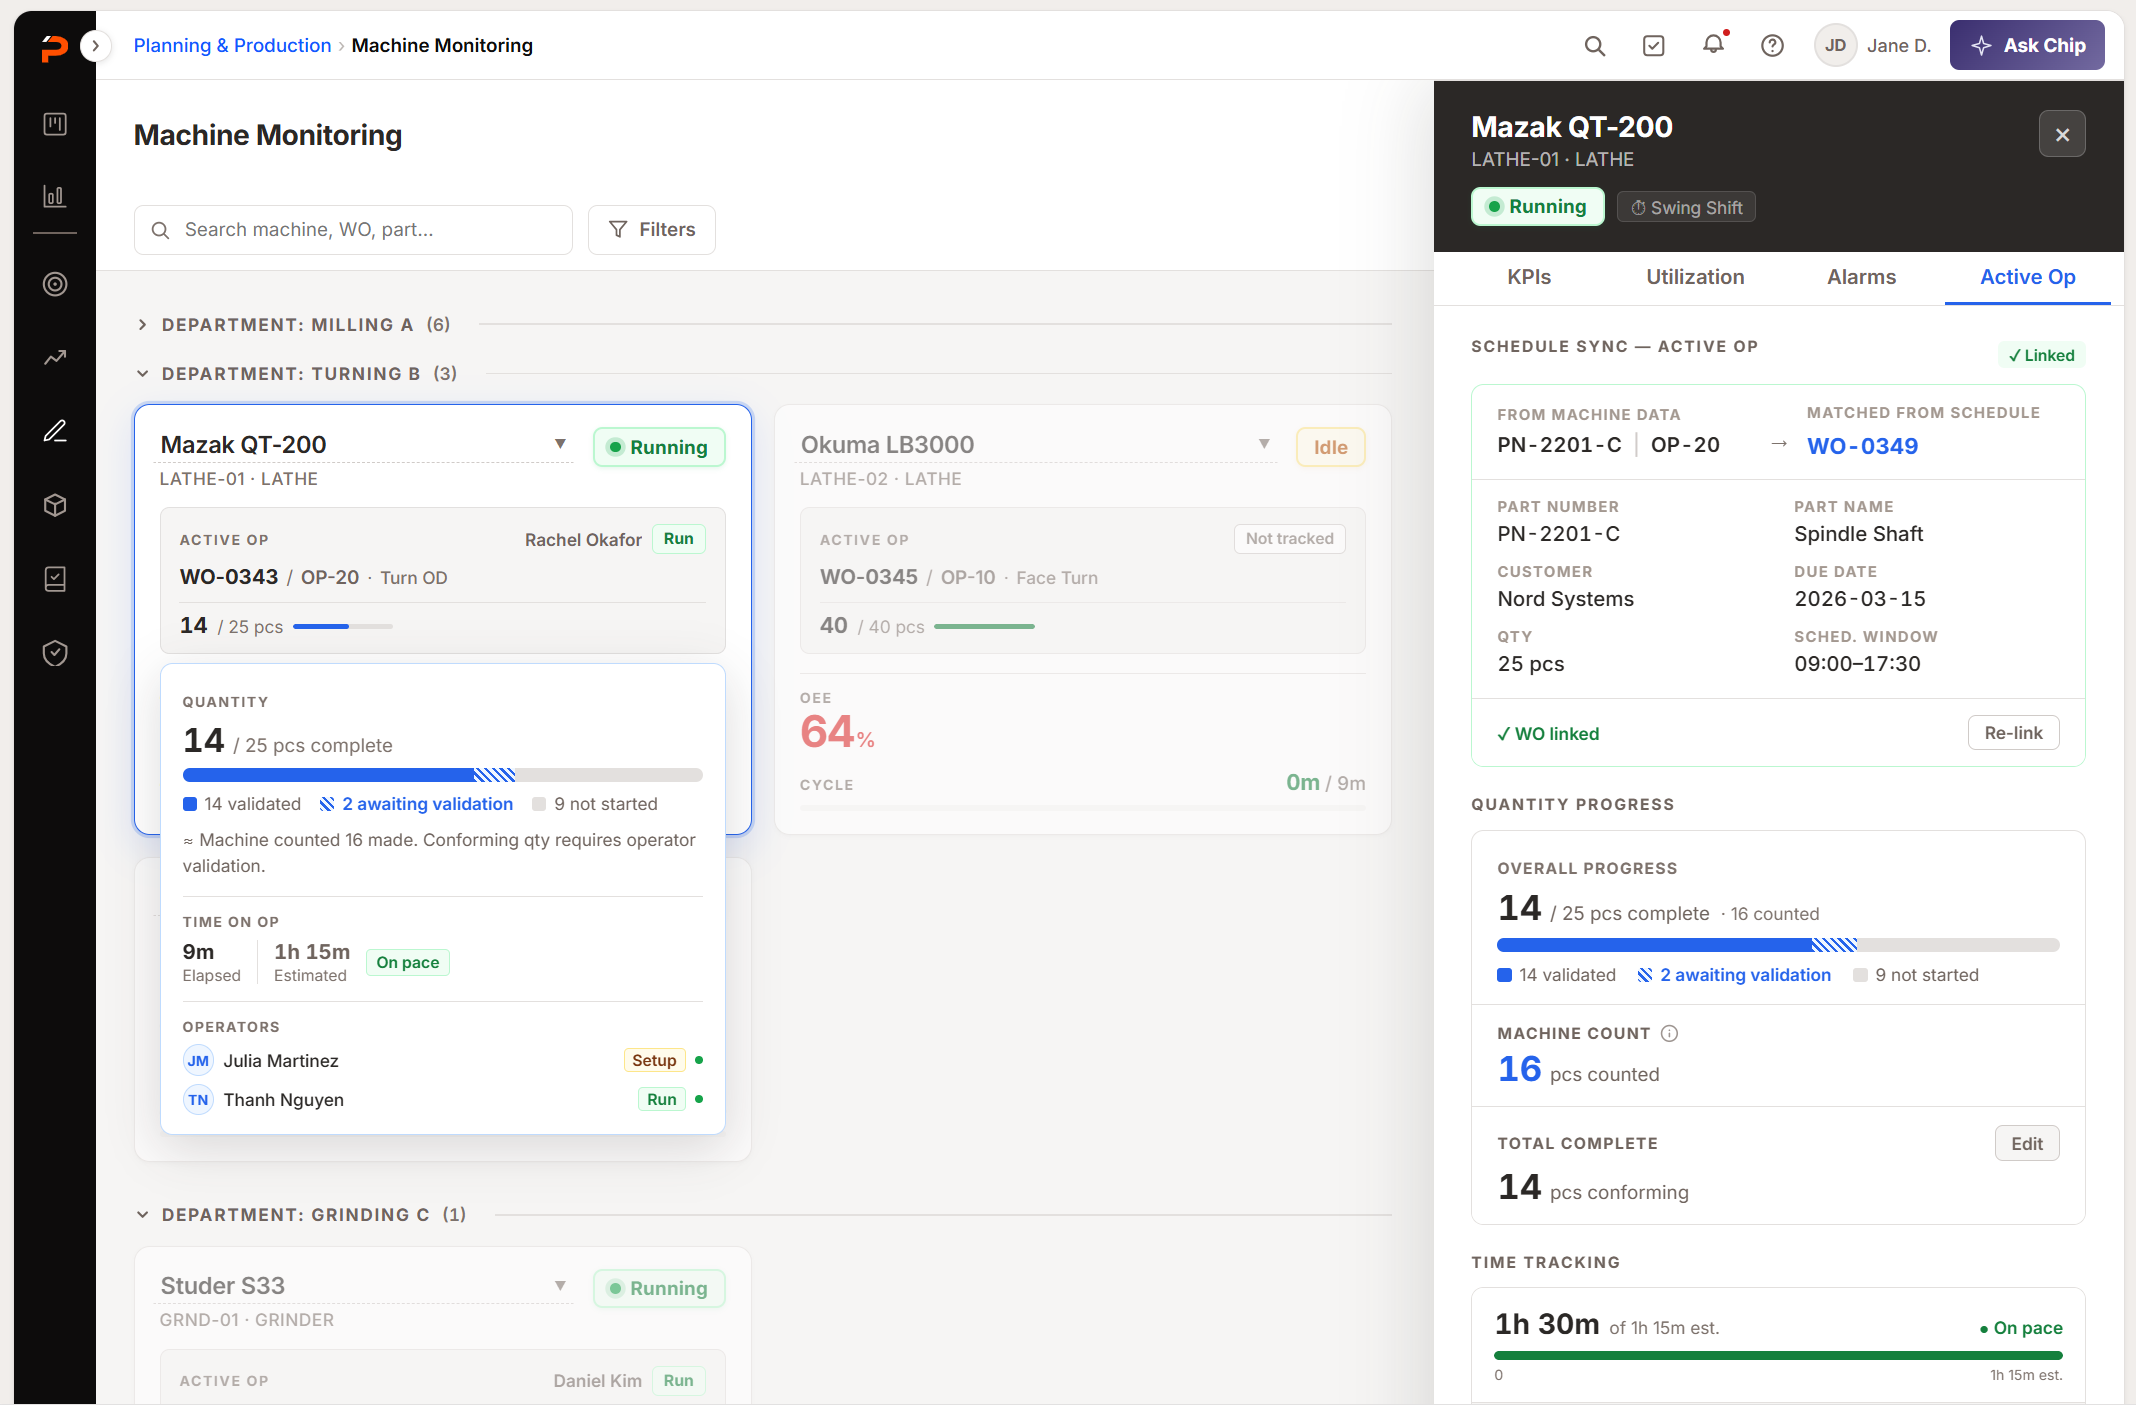Open the tasks checkbox icon in header
The height and width of the screenshot is (1405, 2136).
pos(1654,46)
